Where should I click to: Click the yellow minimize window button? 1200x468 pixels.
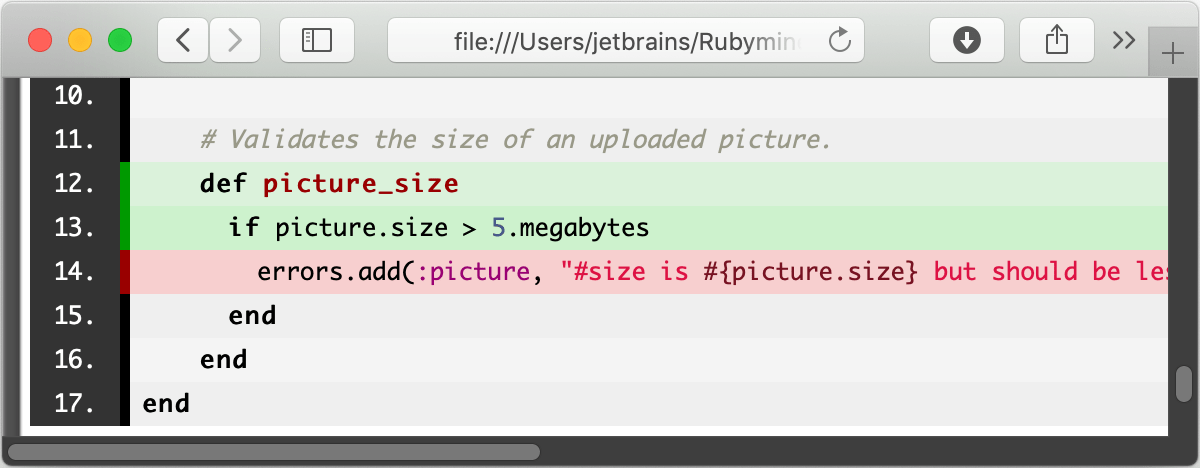pyautogui.click(x=80, y=40)
